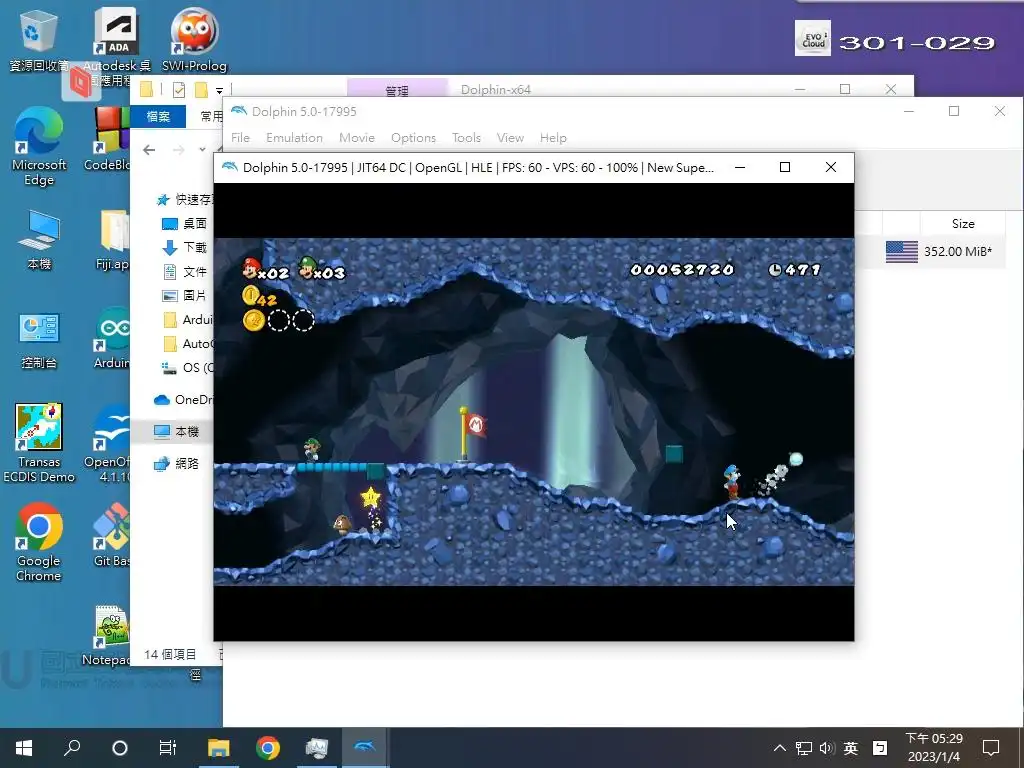Open the volume speaker tray icon

click(827, 748)
